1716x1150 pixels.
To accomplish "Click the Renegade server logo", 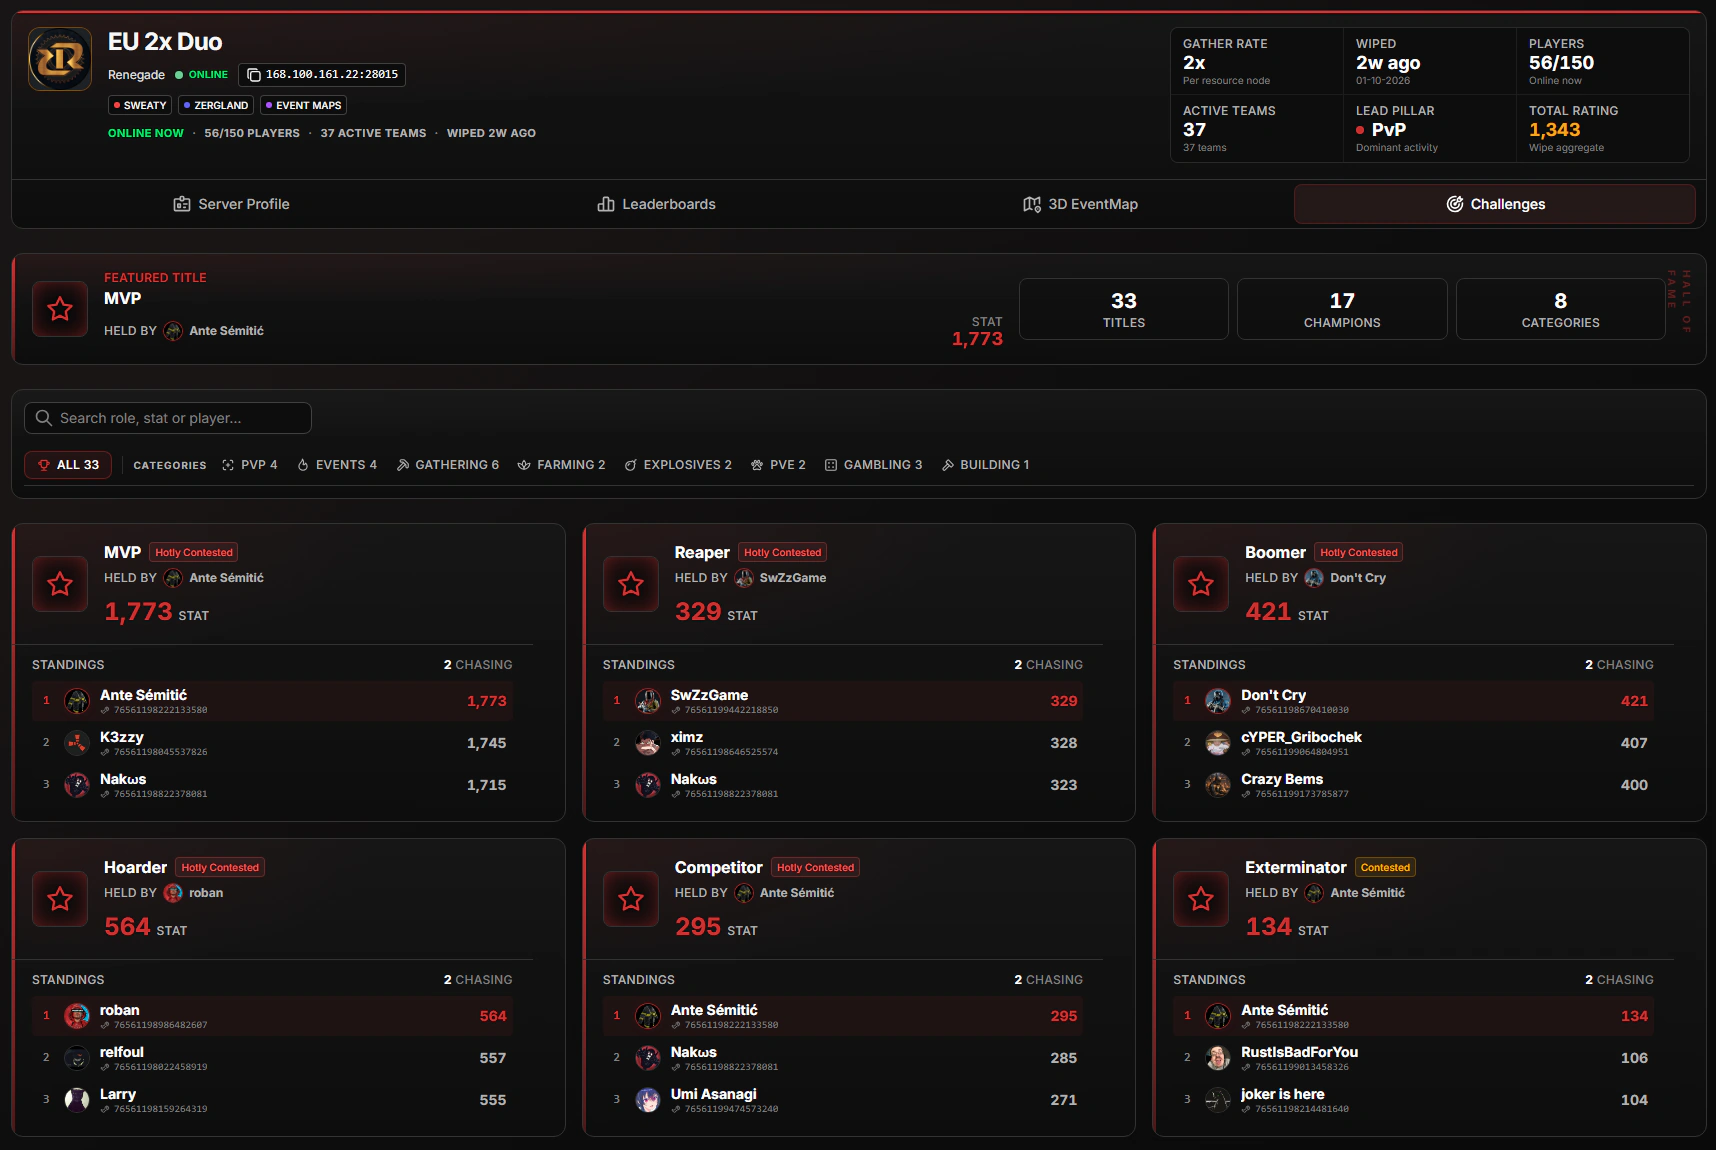I will (60, 59).
